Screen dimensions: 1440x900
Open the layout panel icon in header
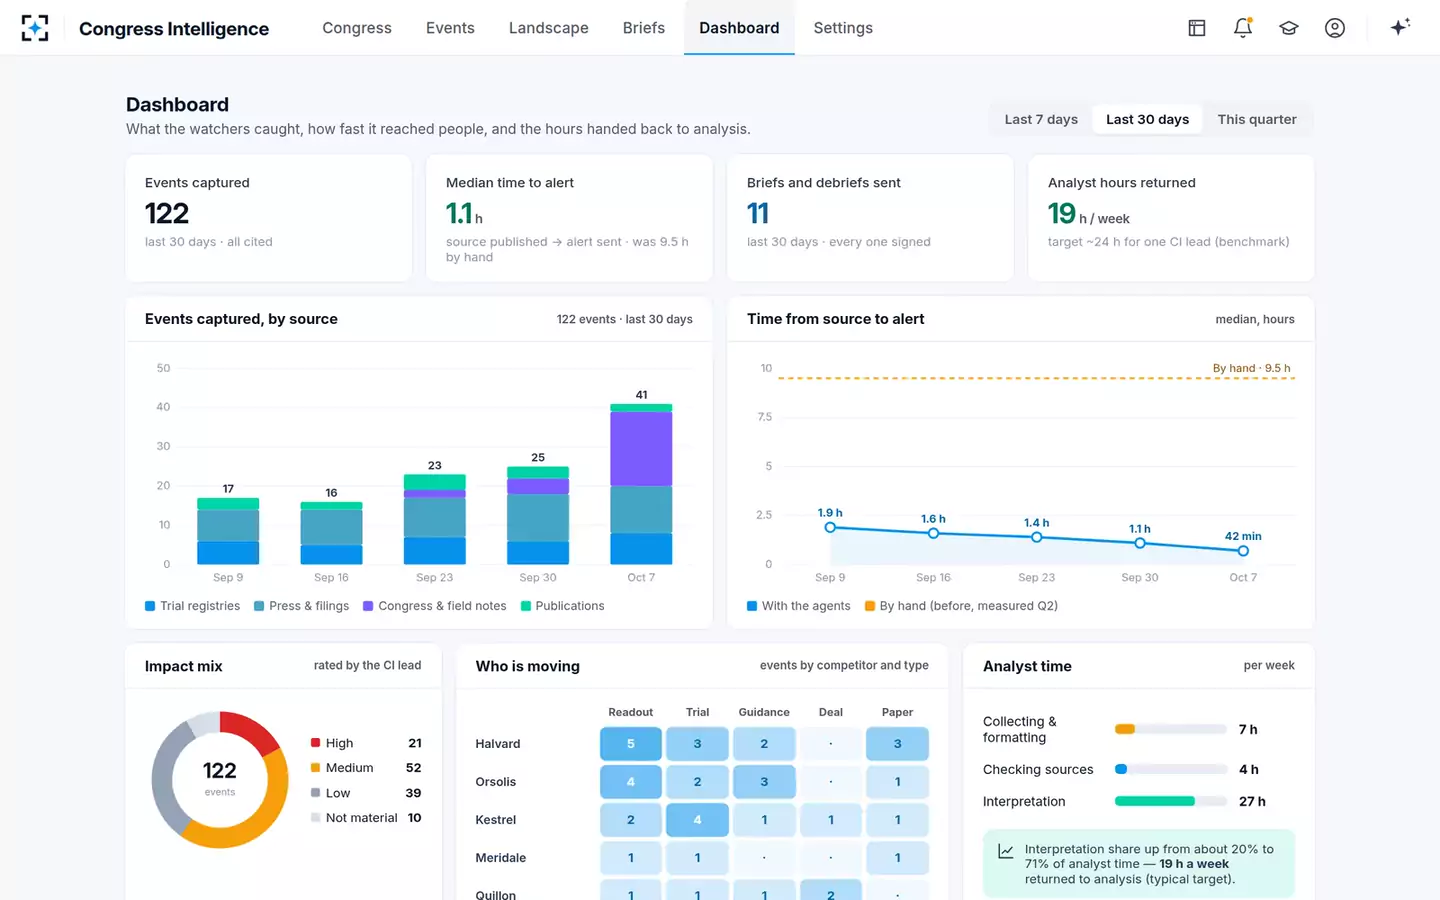coord(1197,28)
